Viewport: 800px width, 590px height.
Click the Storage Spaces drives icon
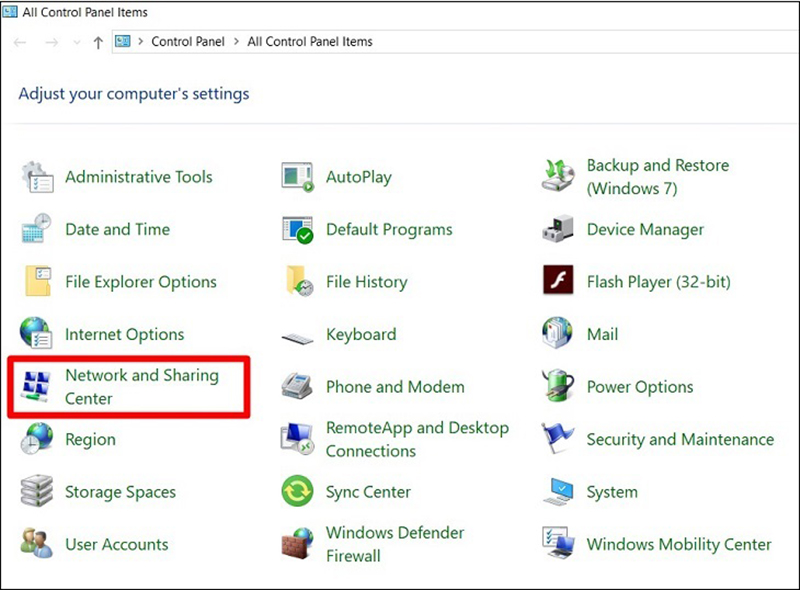point(36,490)
